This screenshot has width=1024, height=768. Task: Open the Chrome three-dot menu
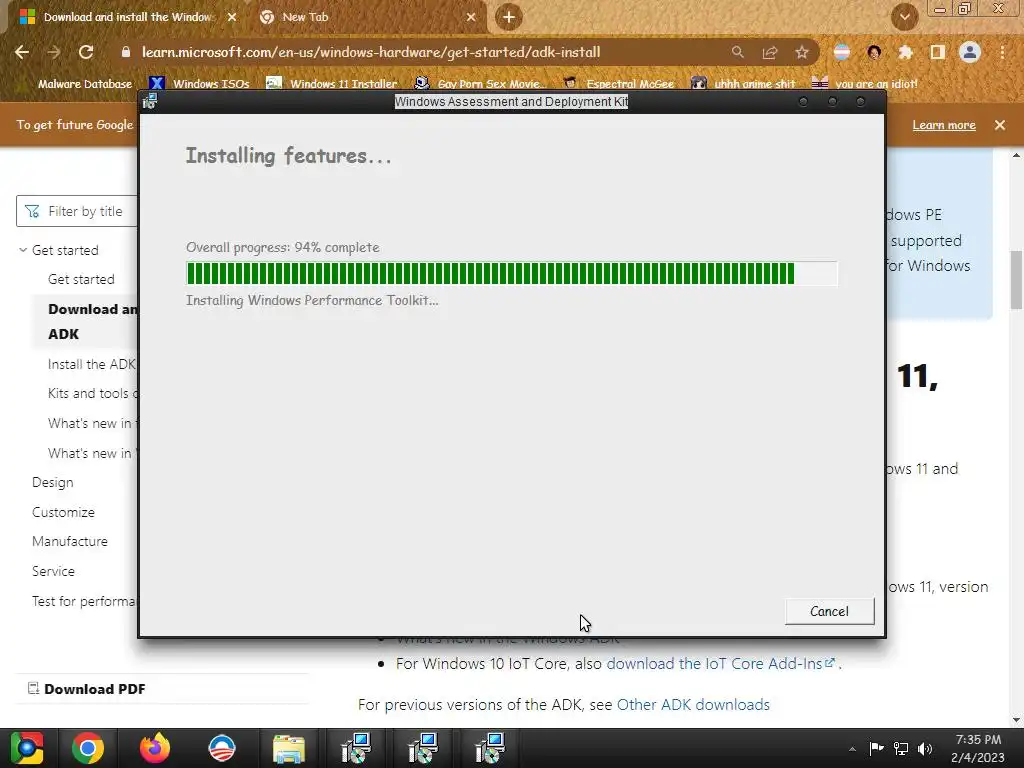point(1002,52)
